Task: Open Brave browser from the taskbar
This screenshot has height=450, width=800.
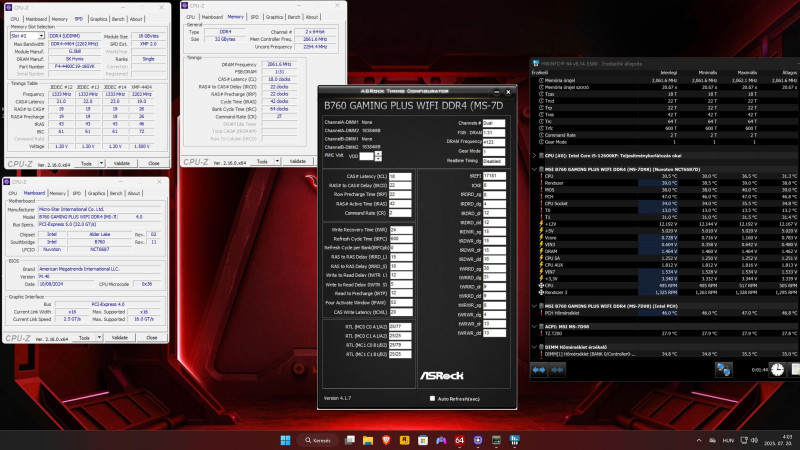Action: pyautogui.click(x=386, y=440)
